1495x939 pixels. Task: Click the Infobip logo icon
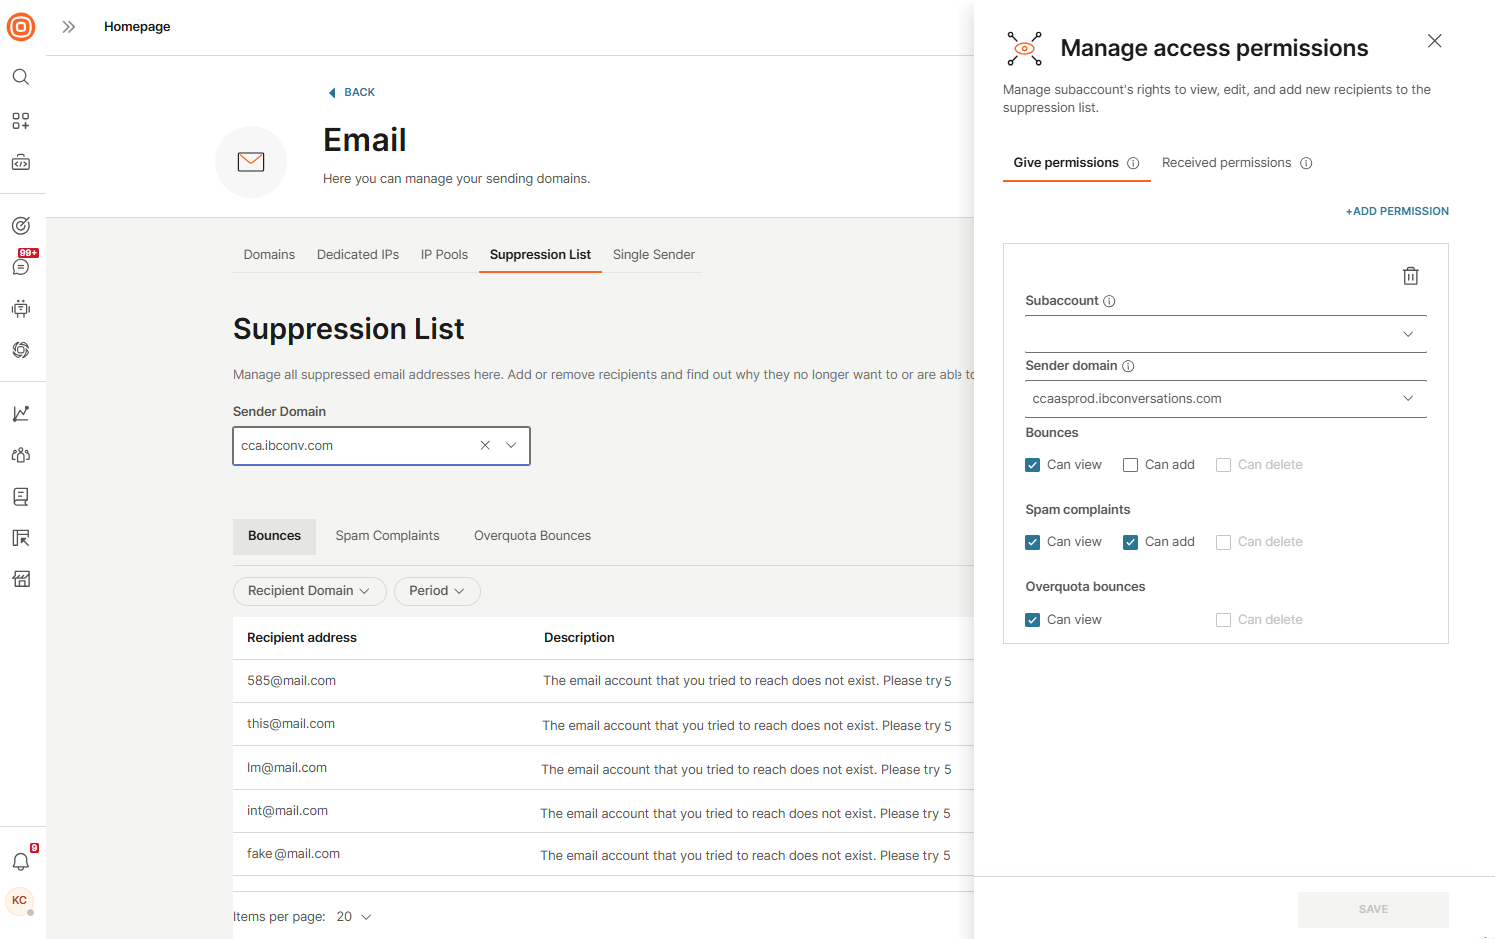point(21,27)
